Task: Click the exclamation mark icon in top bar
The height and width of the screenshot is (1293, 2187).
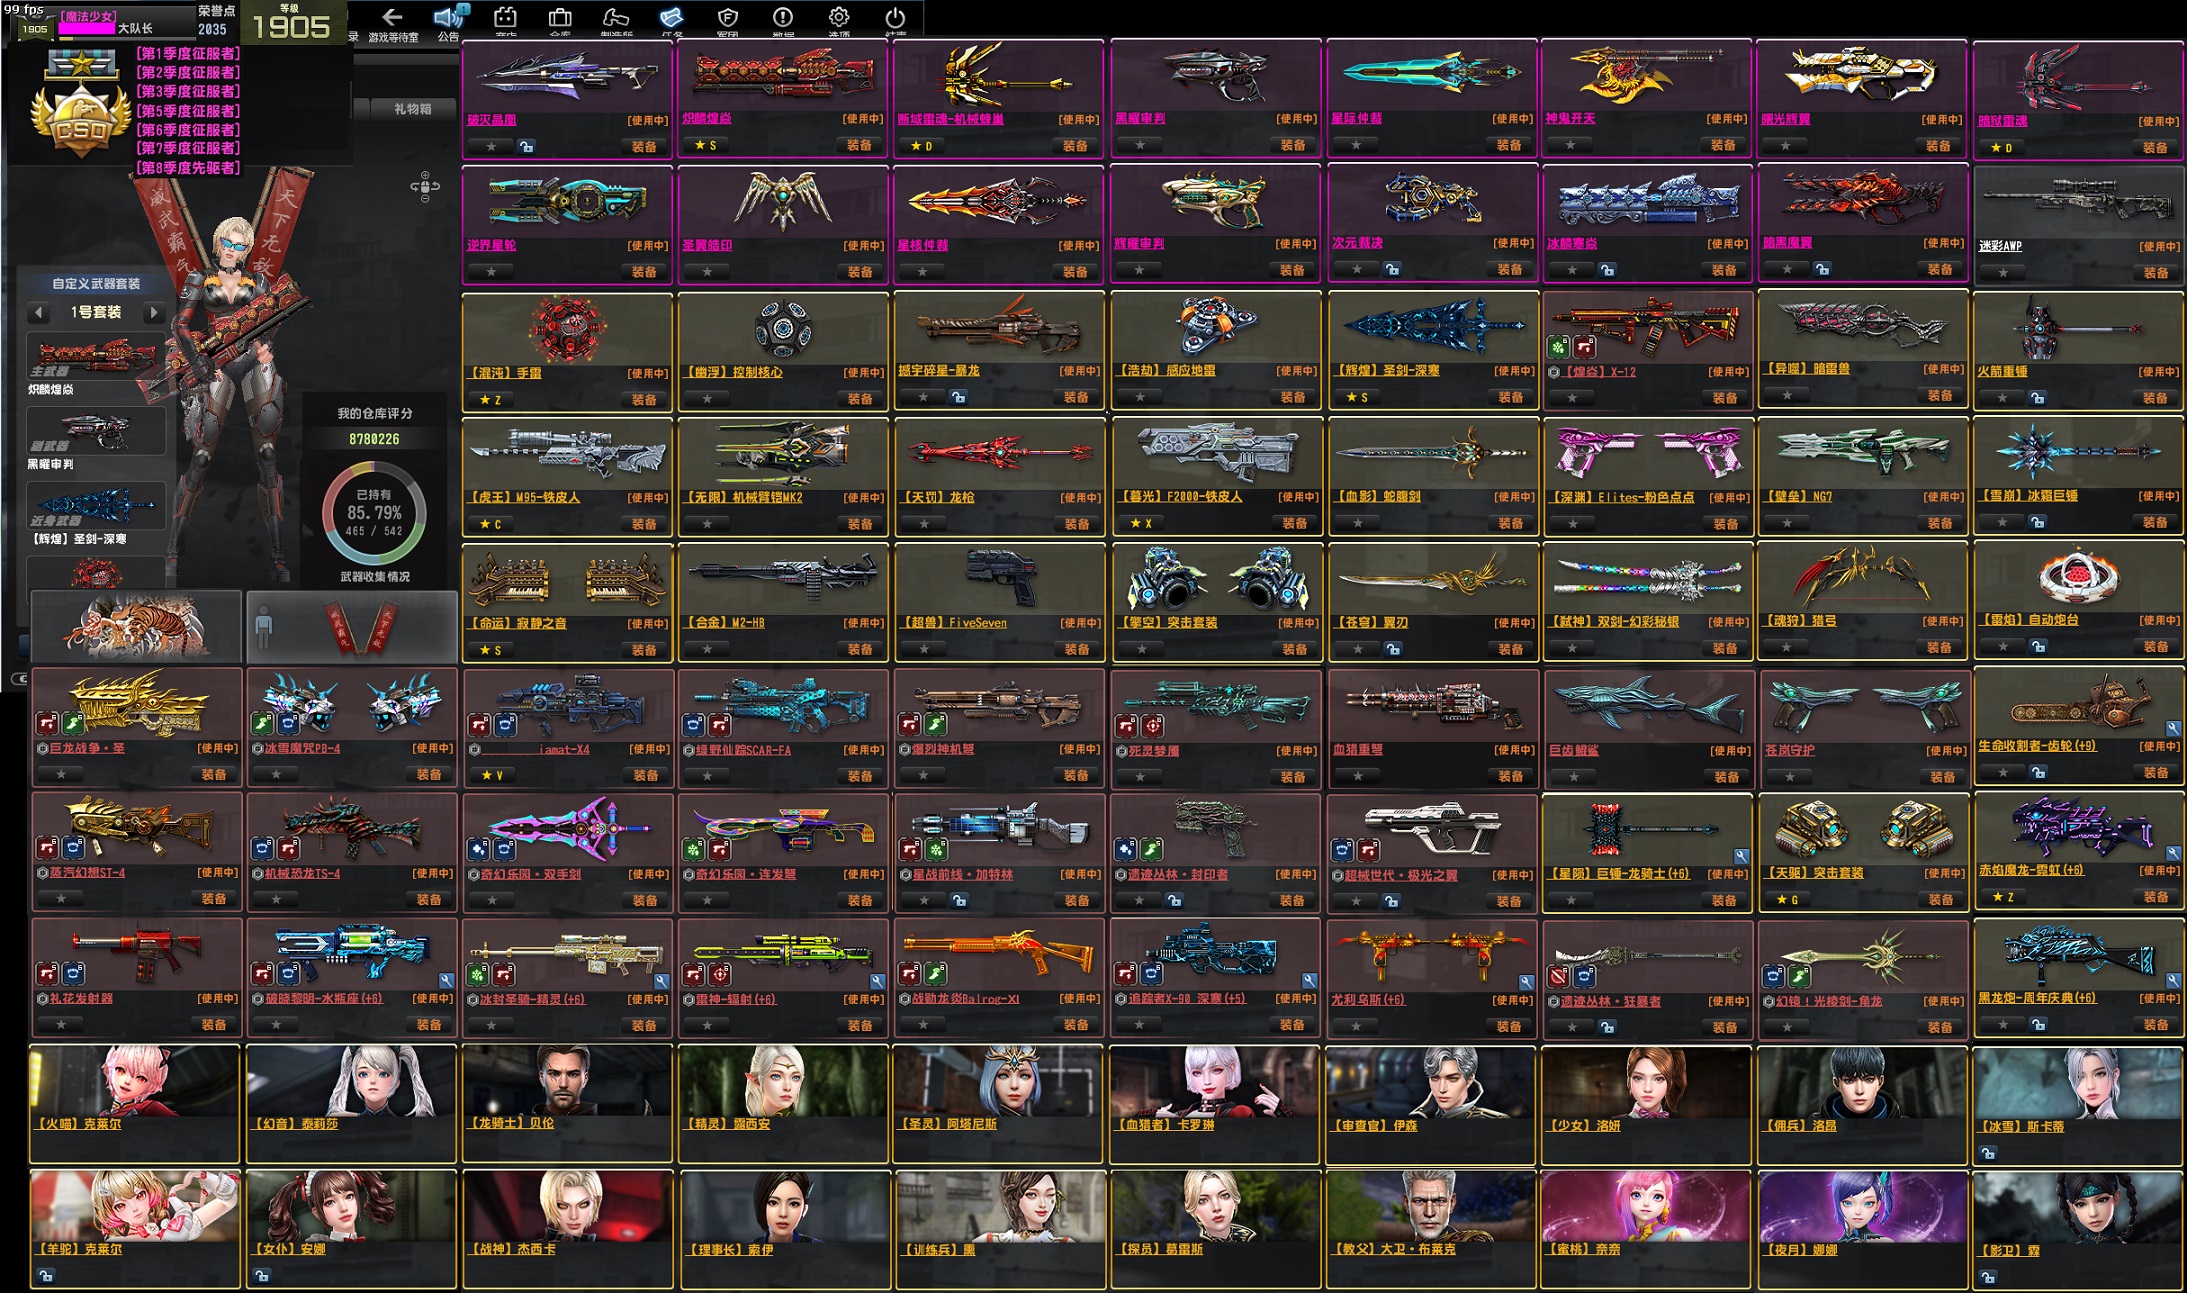Action: click(783, 18)
